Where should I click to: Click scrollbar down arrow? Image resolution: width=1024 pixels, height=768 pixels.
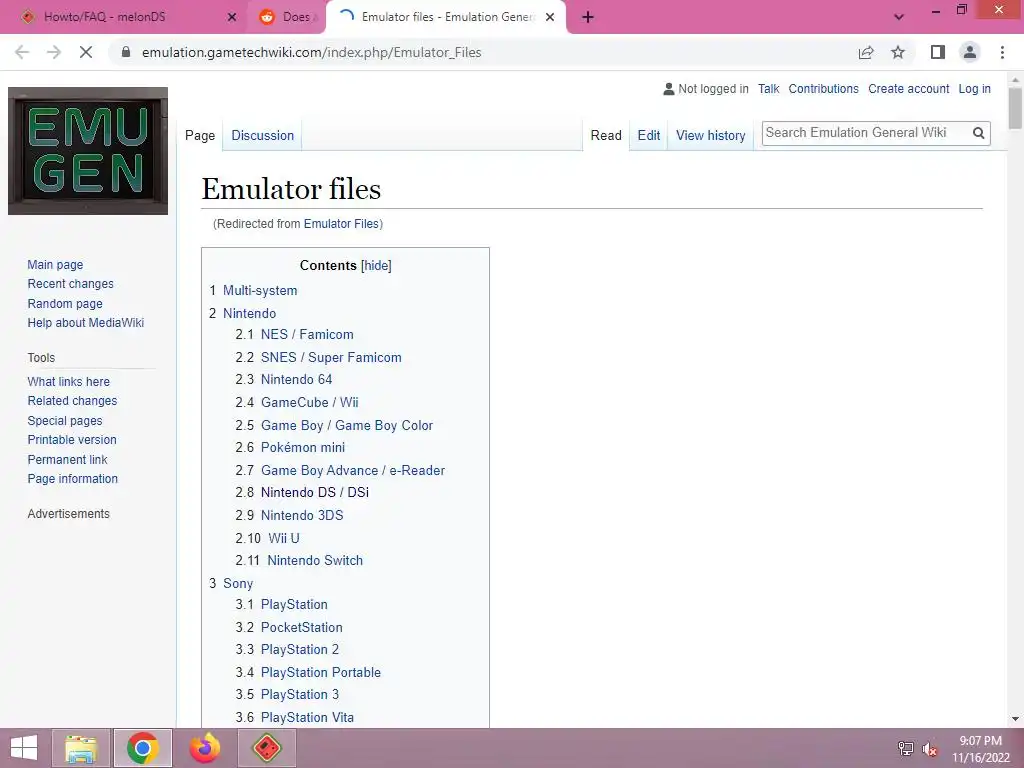(1015, 719)
